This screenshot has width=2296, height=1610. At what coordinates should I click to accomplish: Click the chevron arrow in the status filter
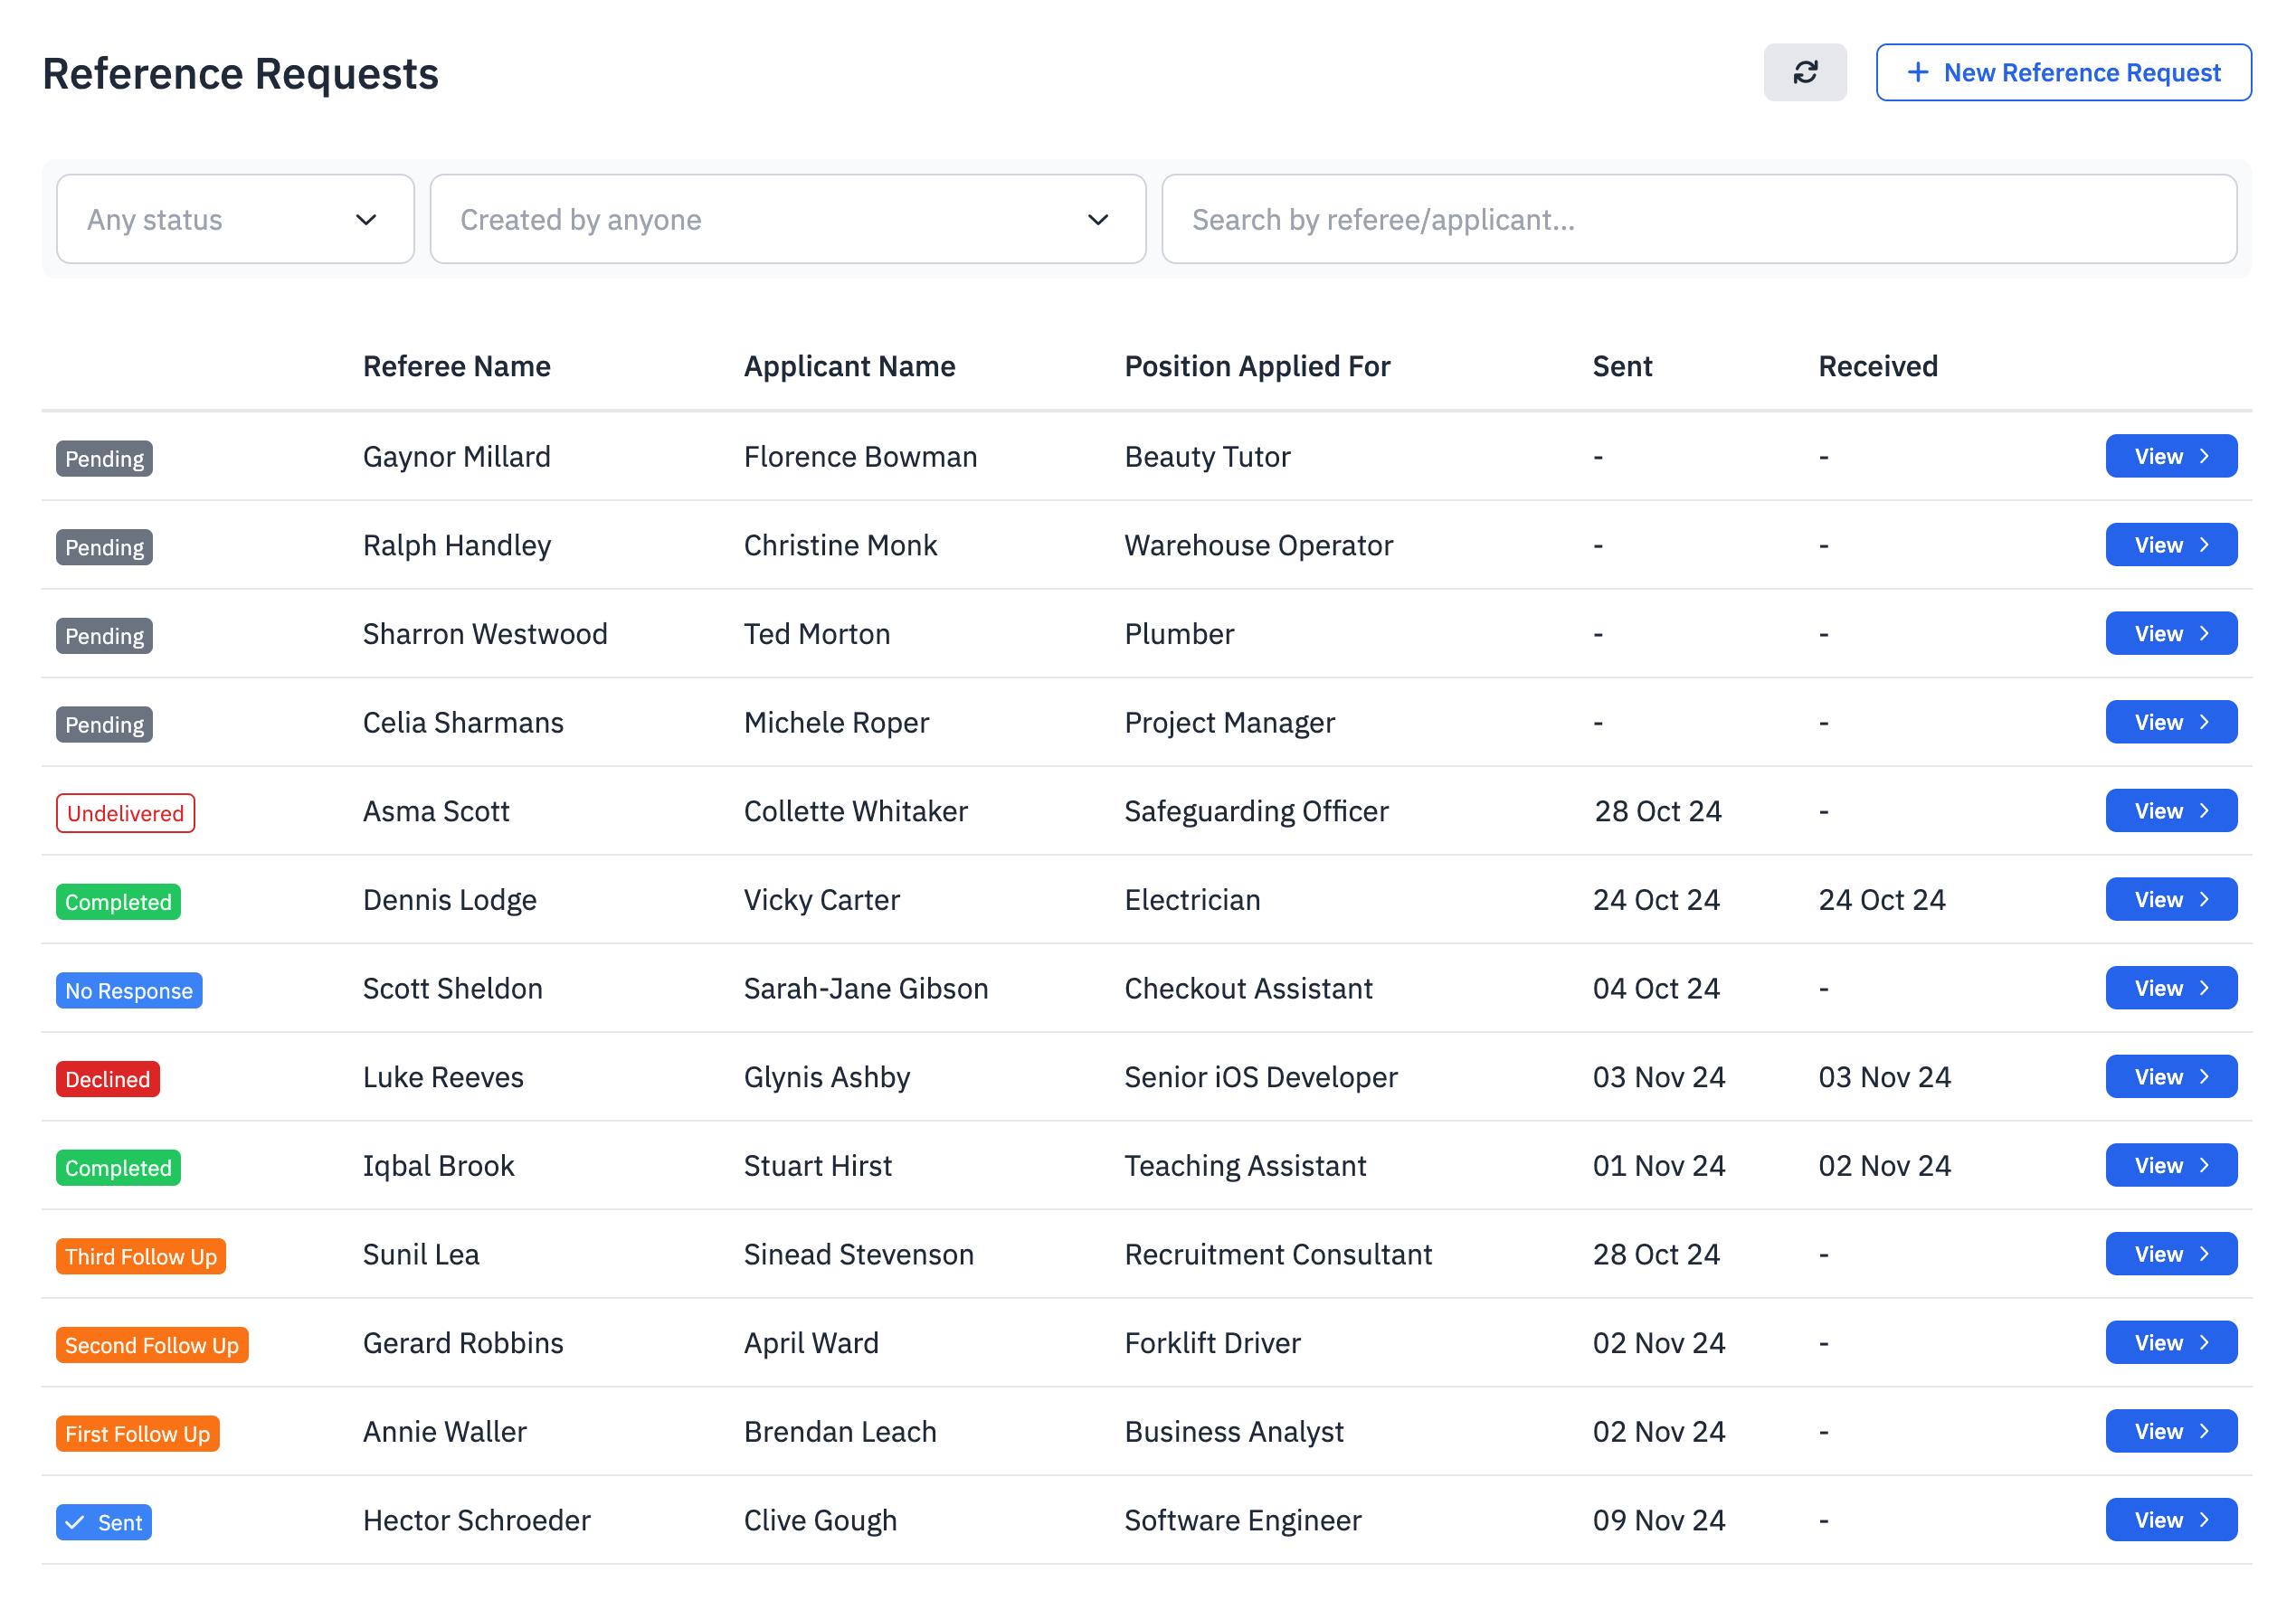coord(366,219)
